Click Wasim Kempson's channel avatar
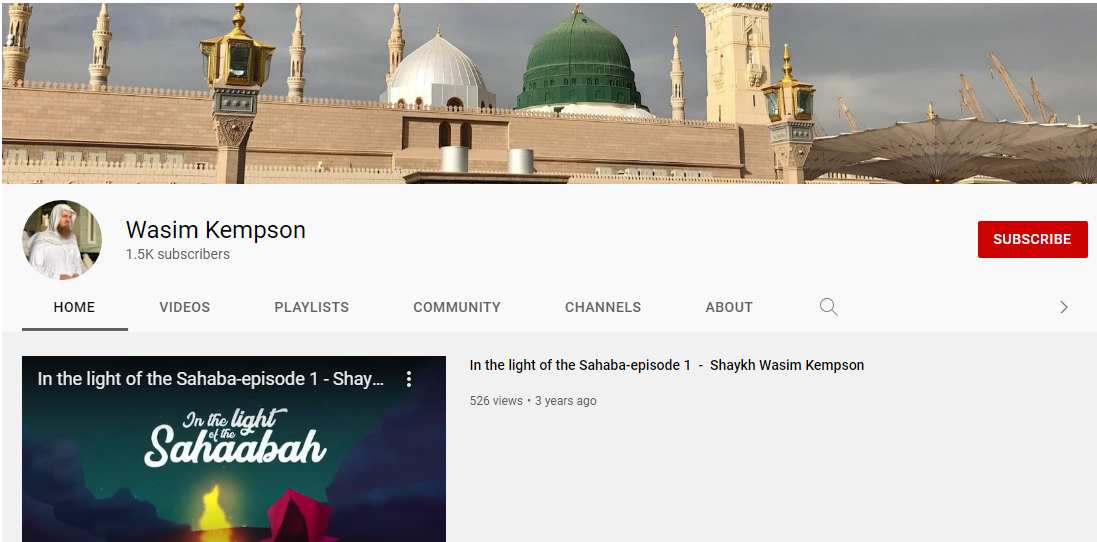Image resolution: width=1097 pixels, height=542 pixels. pos(62,240)
